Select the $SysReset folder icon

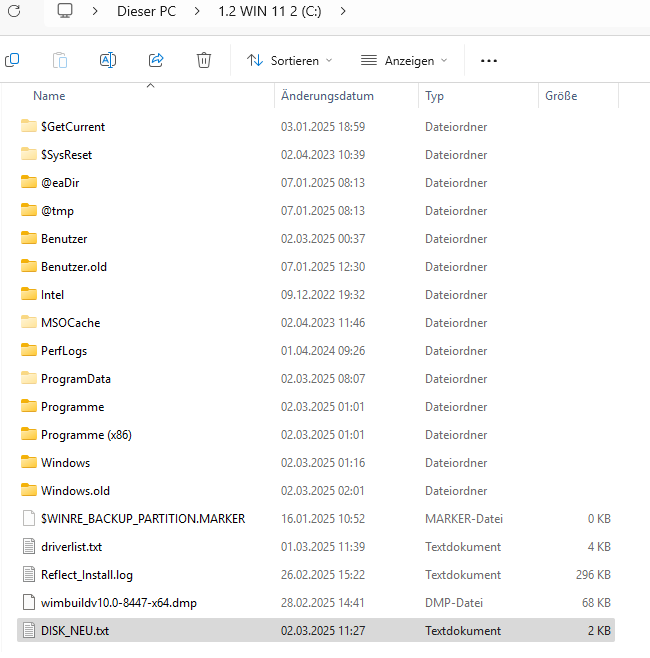click(x=29, y=154)
